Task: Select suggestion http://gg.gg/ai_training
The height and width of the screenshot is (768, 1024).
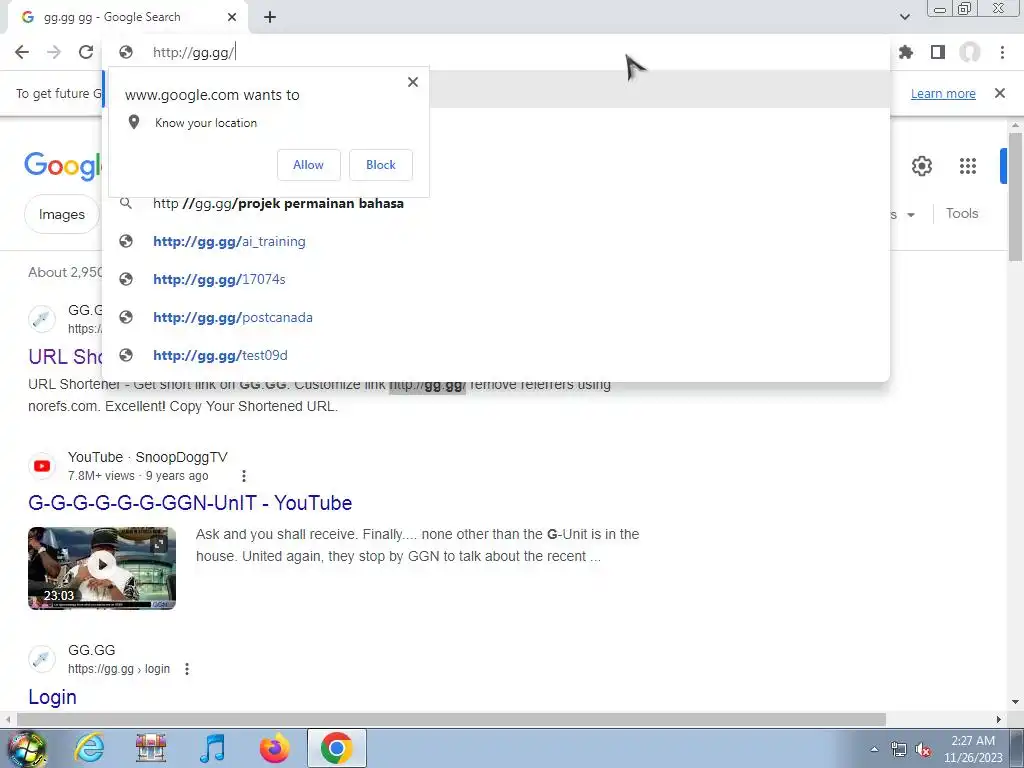Action: [x=496, y=242]
